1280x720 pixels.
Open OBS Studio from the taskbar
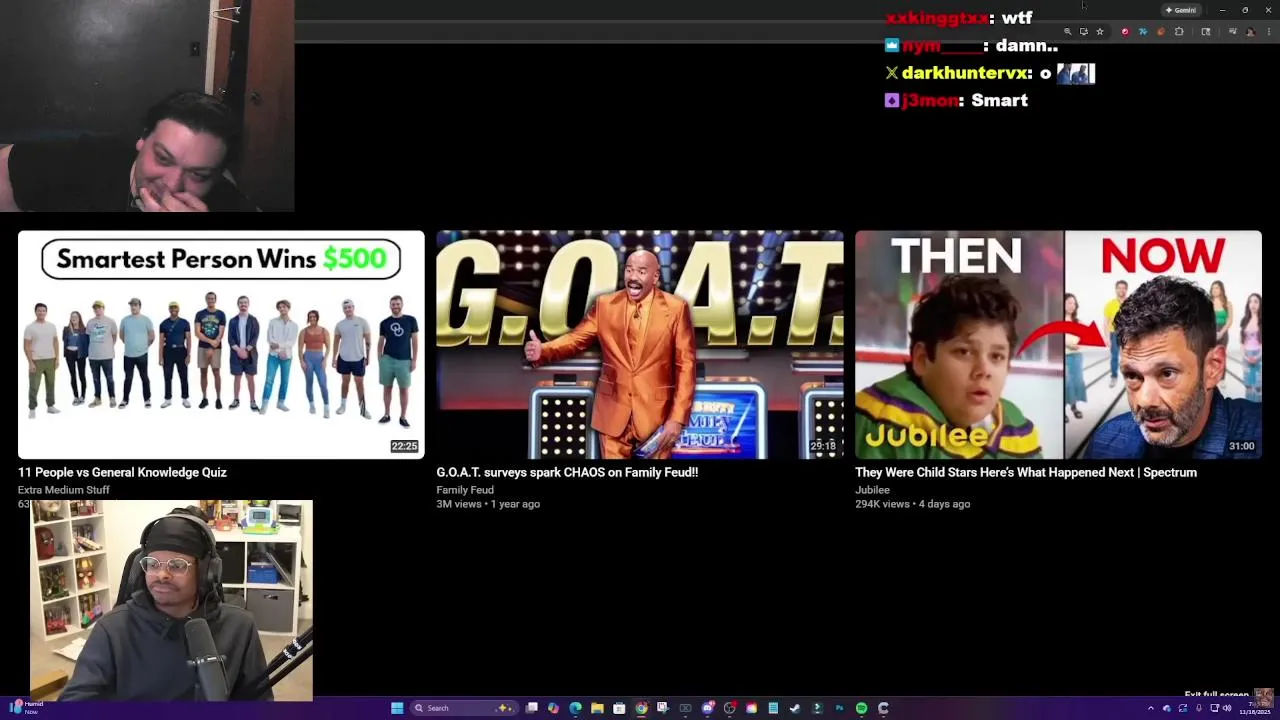pos(729,708)
